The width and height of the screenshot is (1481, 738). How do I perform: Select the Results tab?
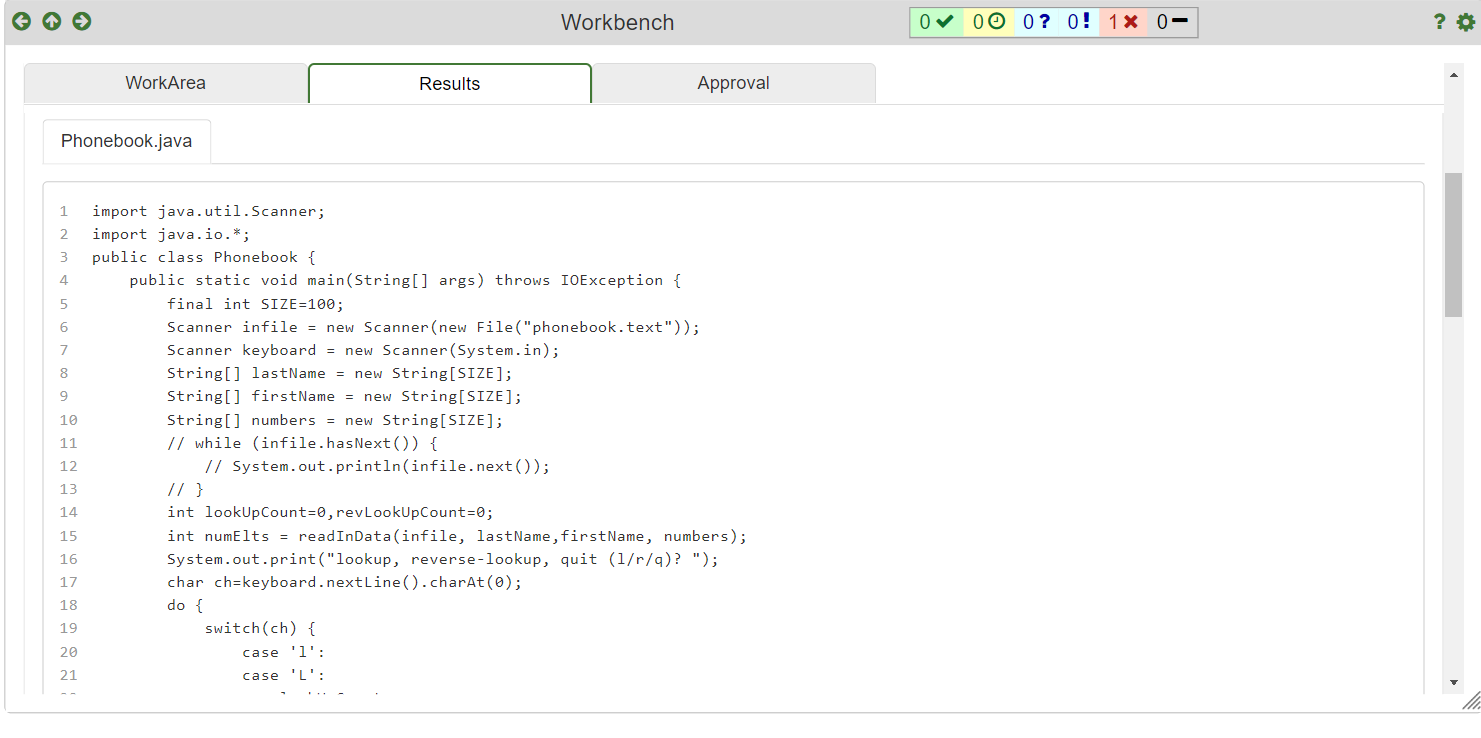tap(449, 83)
